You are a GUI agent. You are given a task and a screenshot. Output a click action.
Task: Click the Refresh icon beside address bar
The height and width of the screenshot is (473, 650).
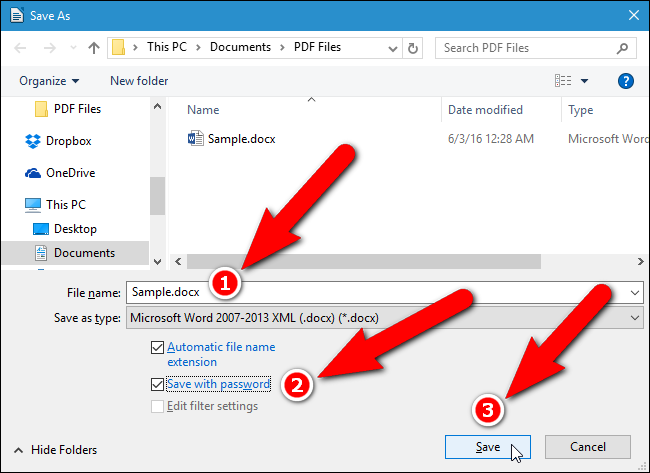tap(412, 48)
